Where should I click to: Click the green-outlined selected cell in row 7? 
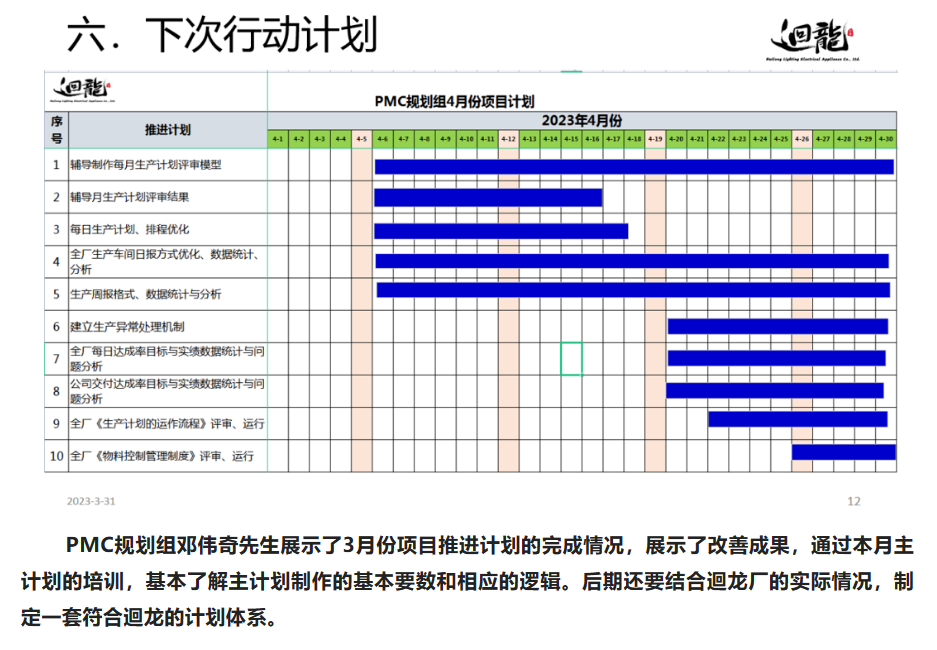(571, 358)
